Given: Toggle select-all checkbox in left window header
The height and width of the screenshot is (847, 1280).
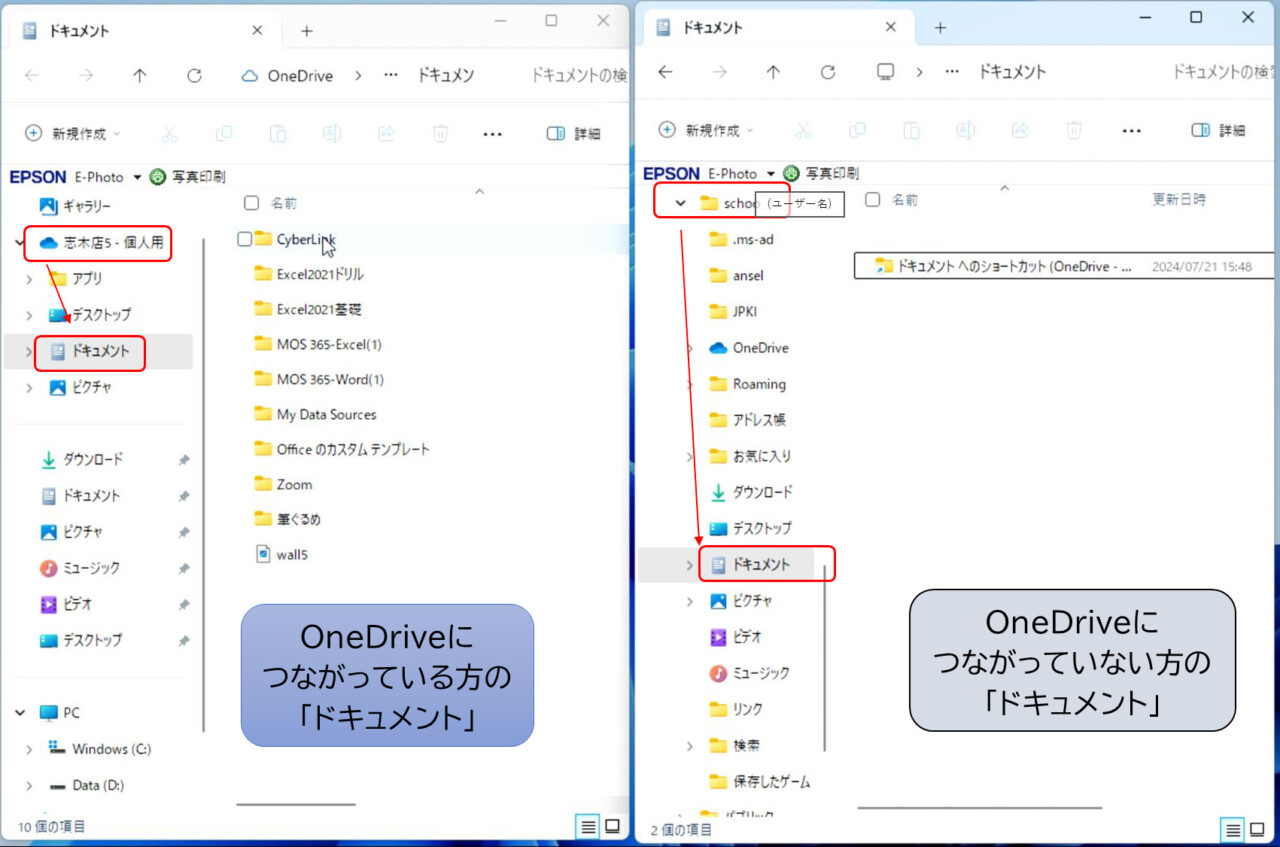Looking at the screenshot, I should (x=252, y=203).
